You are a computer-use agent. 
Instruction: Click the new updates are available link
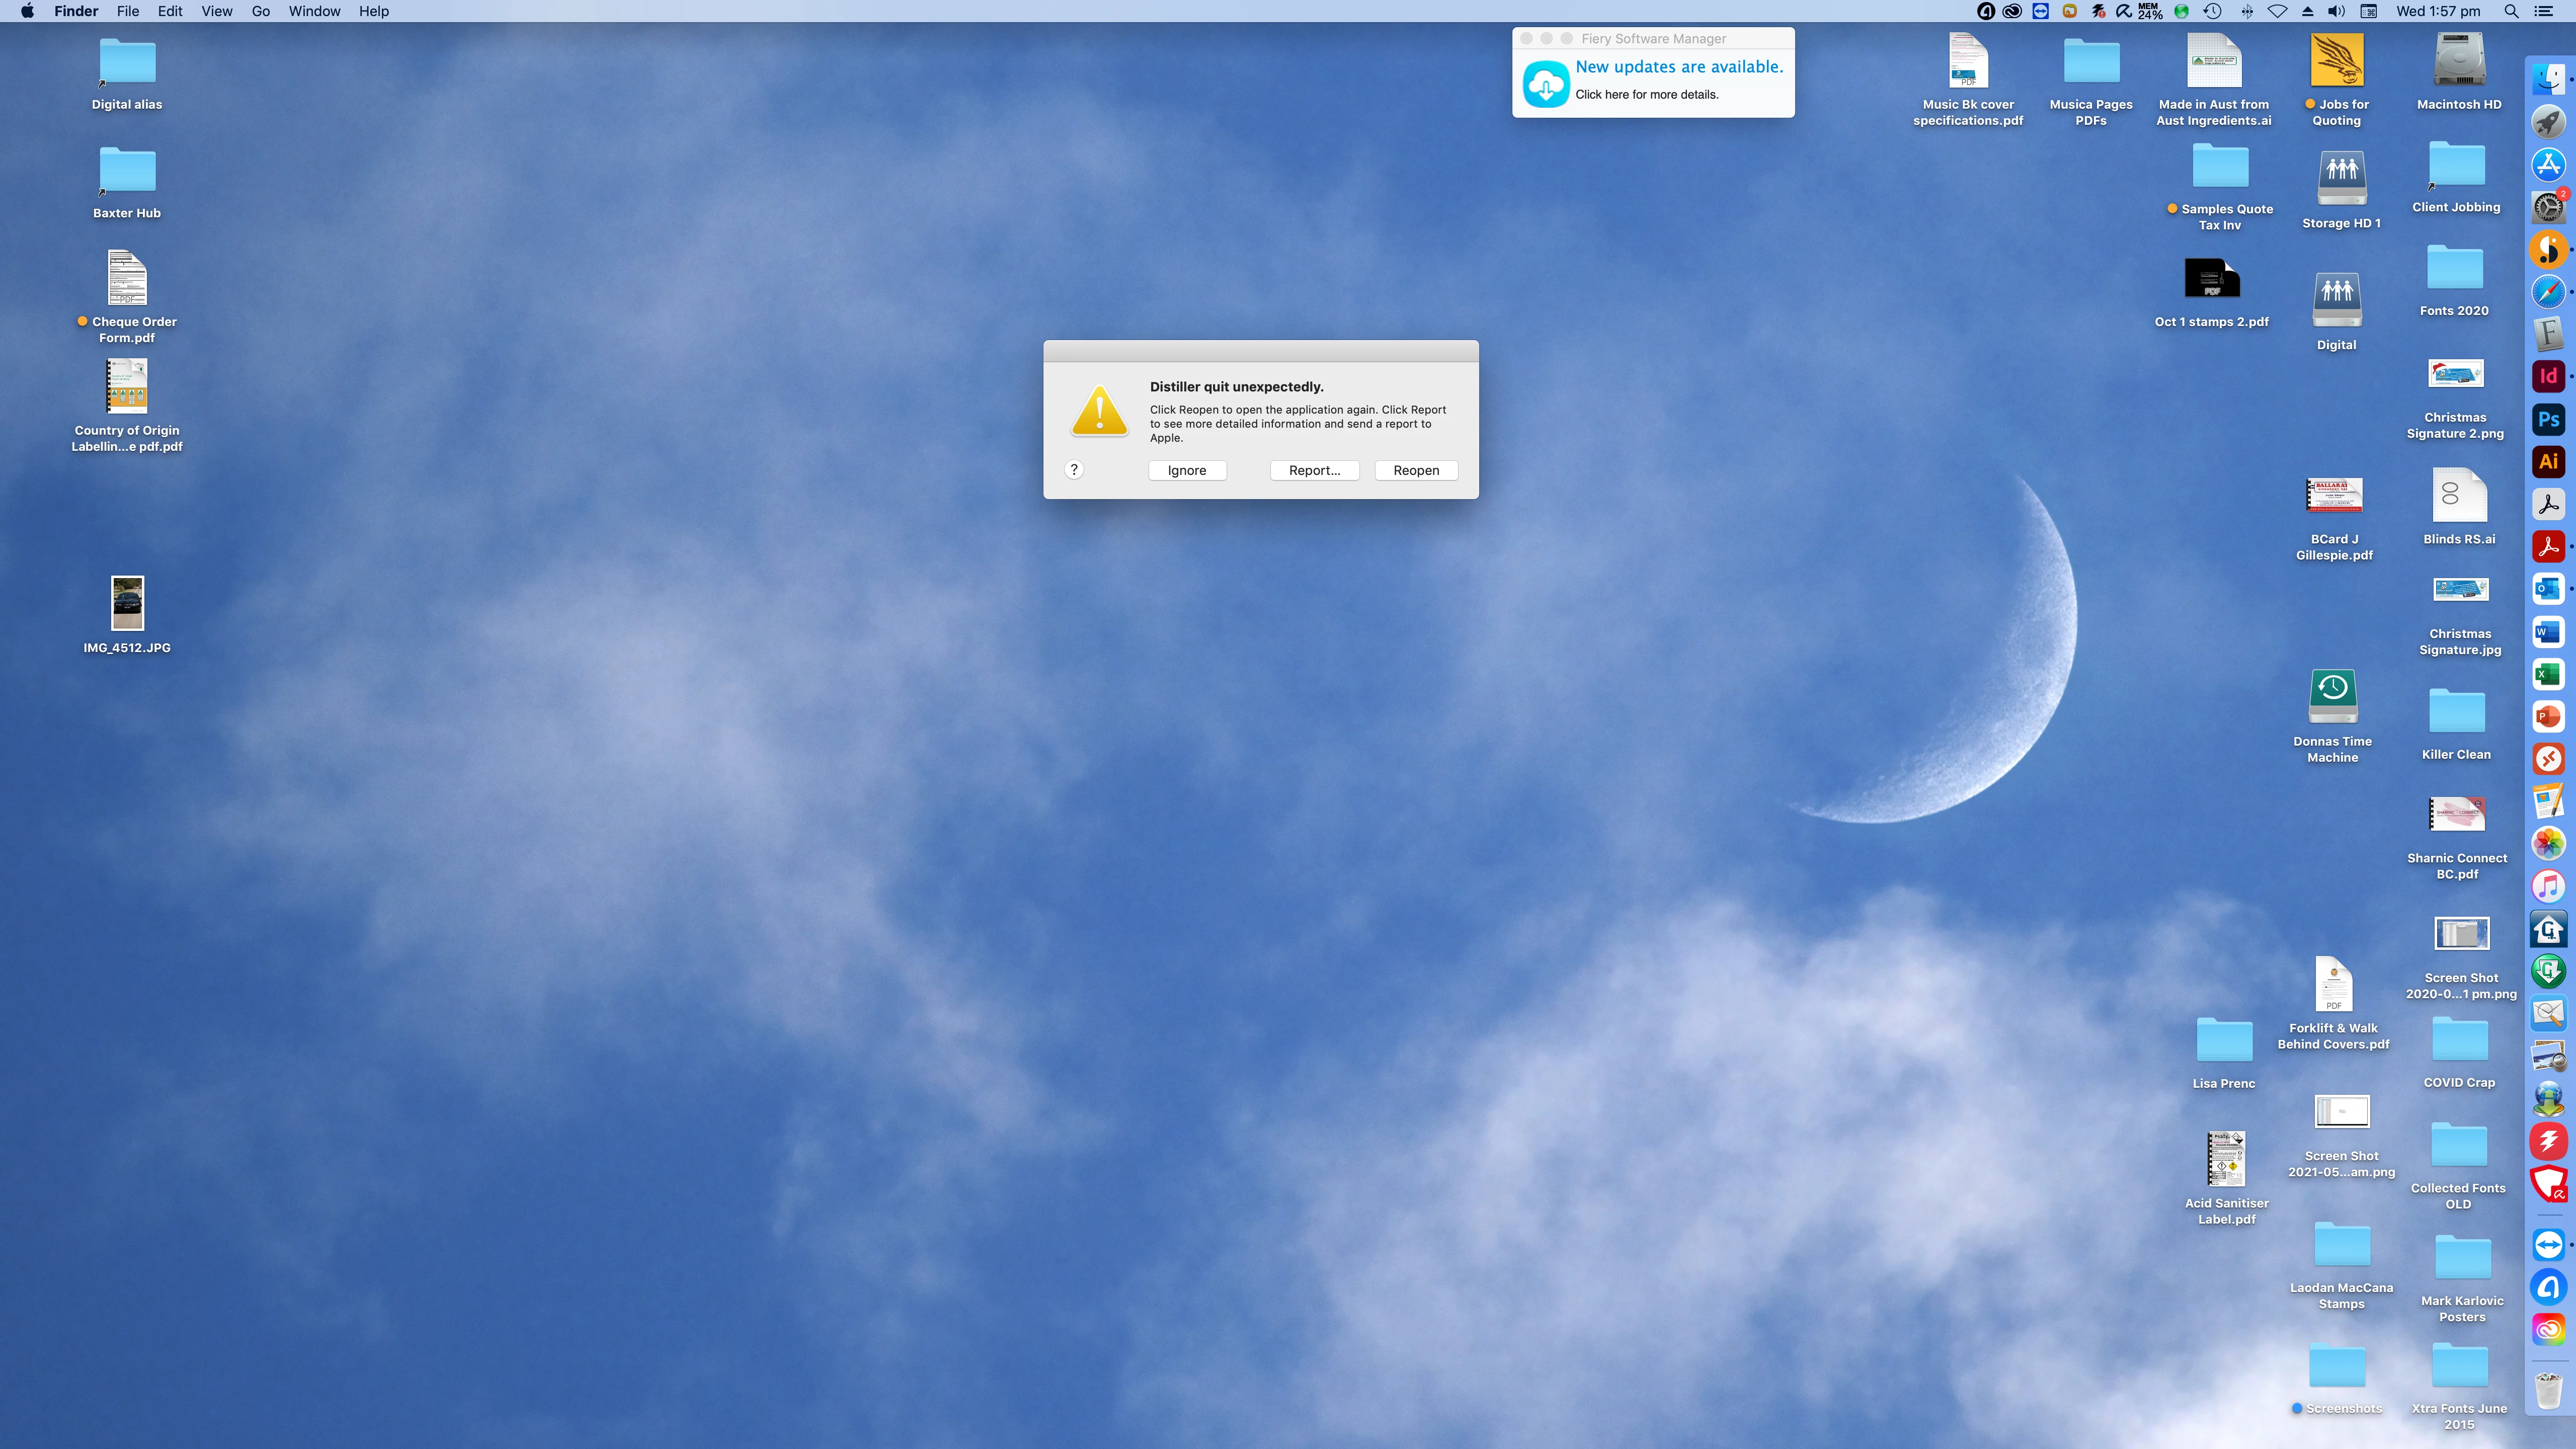1678,67
